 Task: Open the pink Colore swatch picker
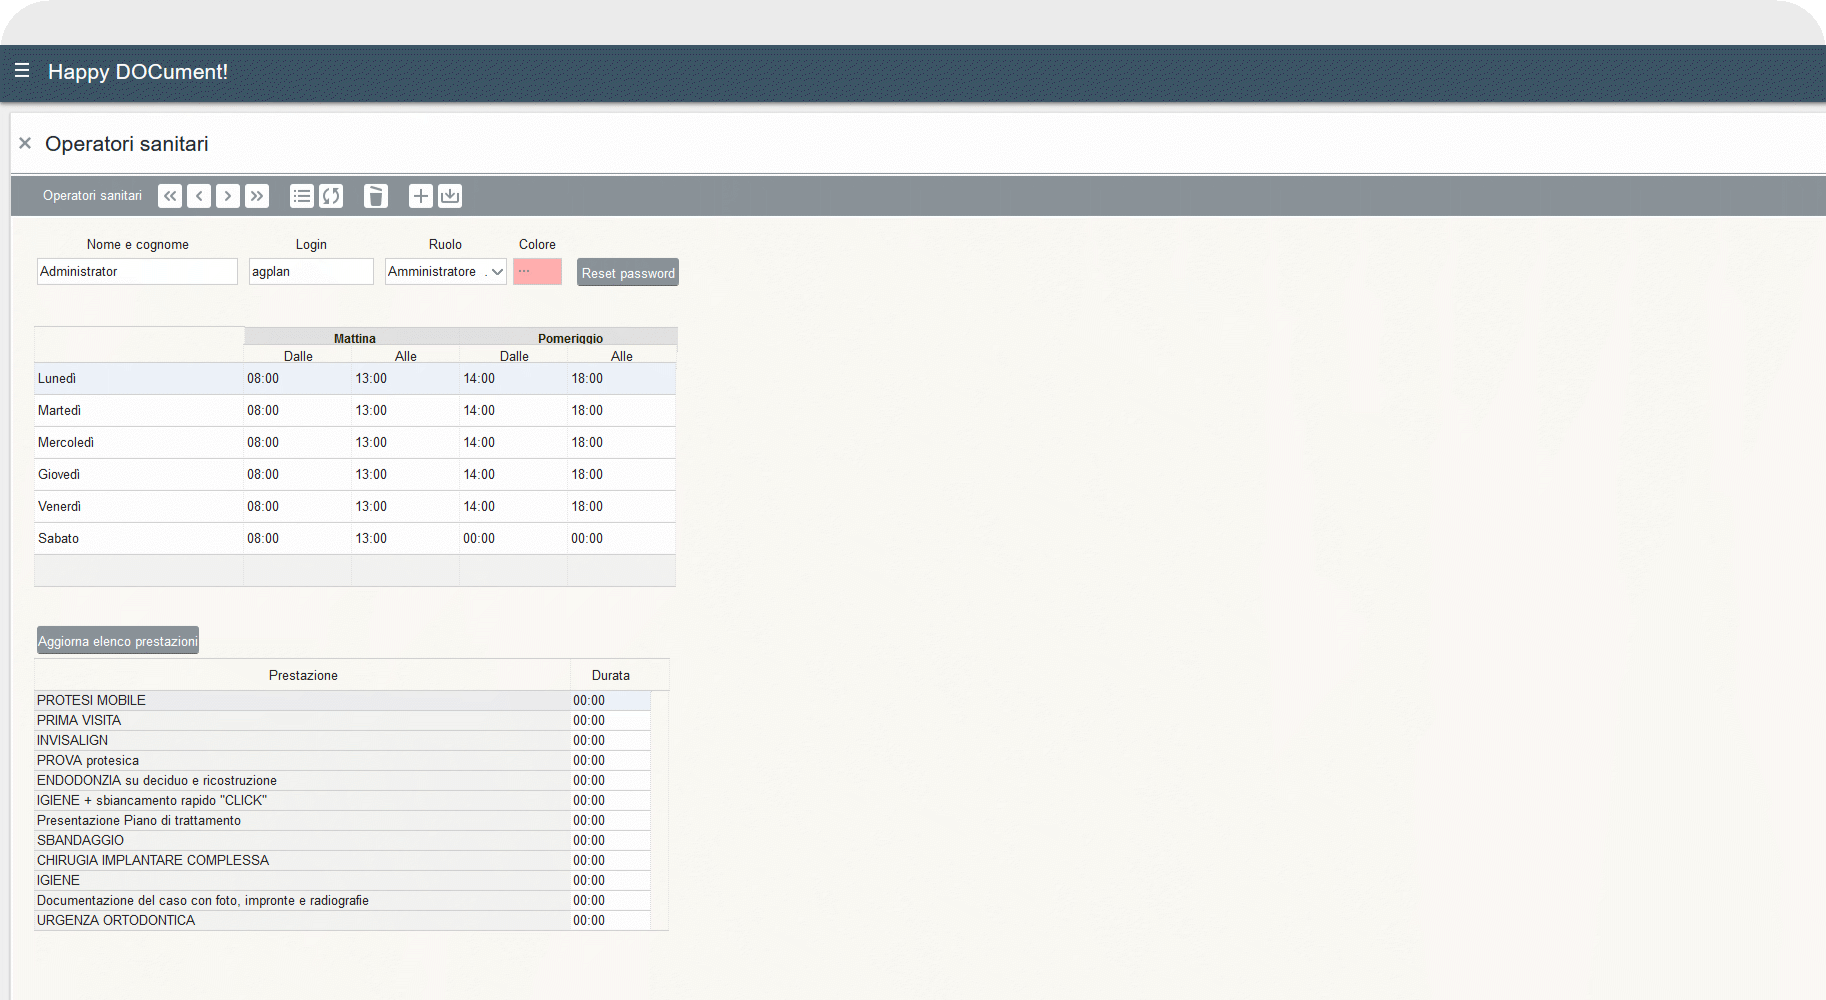click(537, 272)
